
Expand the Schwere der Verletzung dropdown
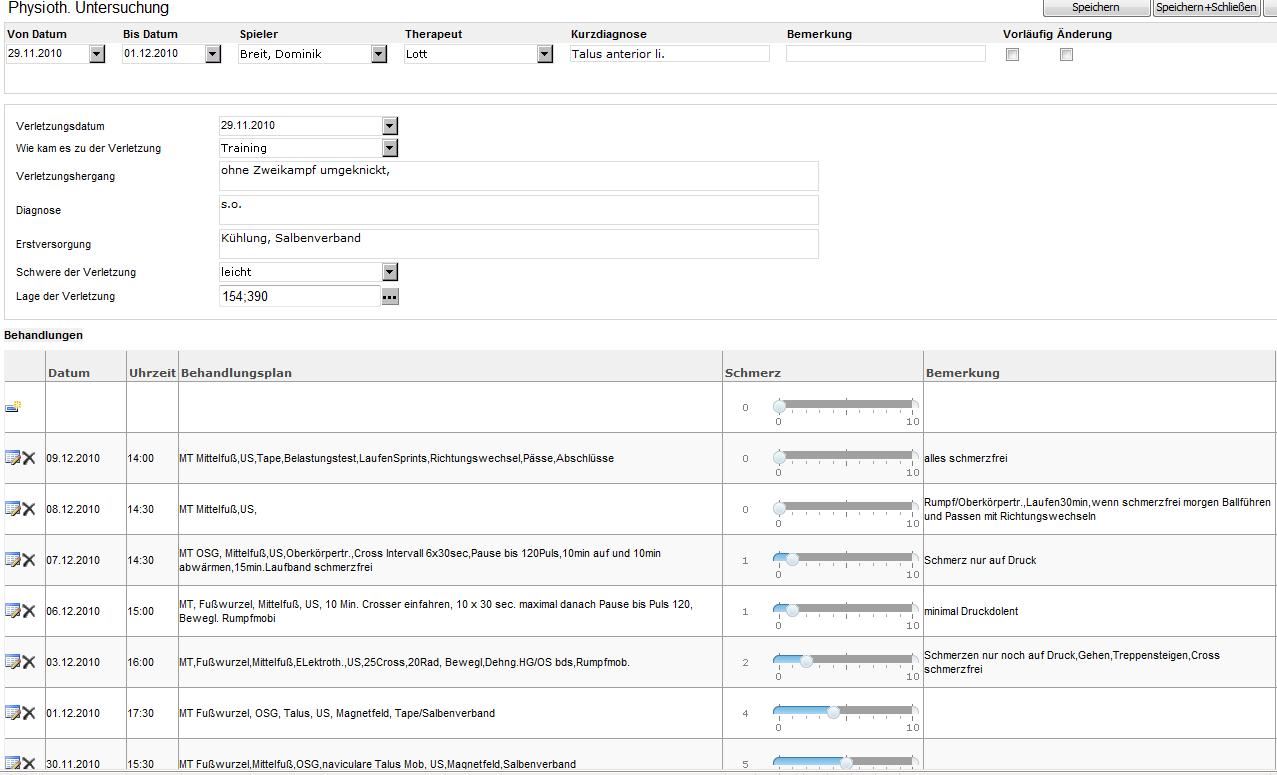[390, 272]
